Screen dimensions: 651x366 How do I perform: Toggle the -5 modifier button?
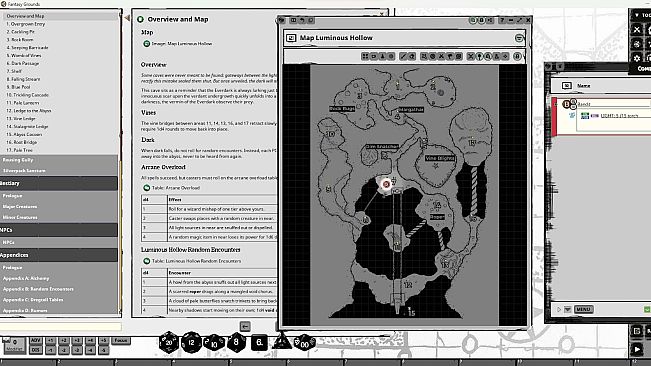point(103,350)
